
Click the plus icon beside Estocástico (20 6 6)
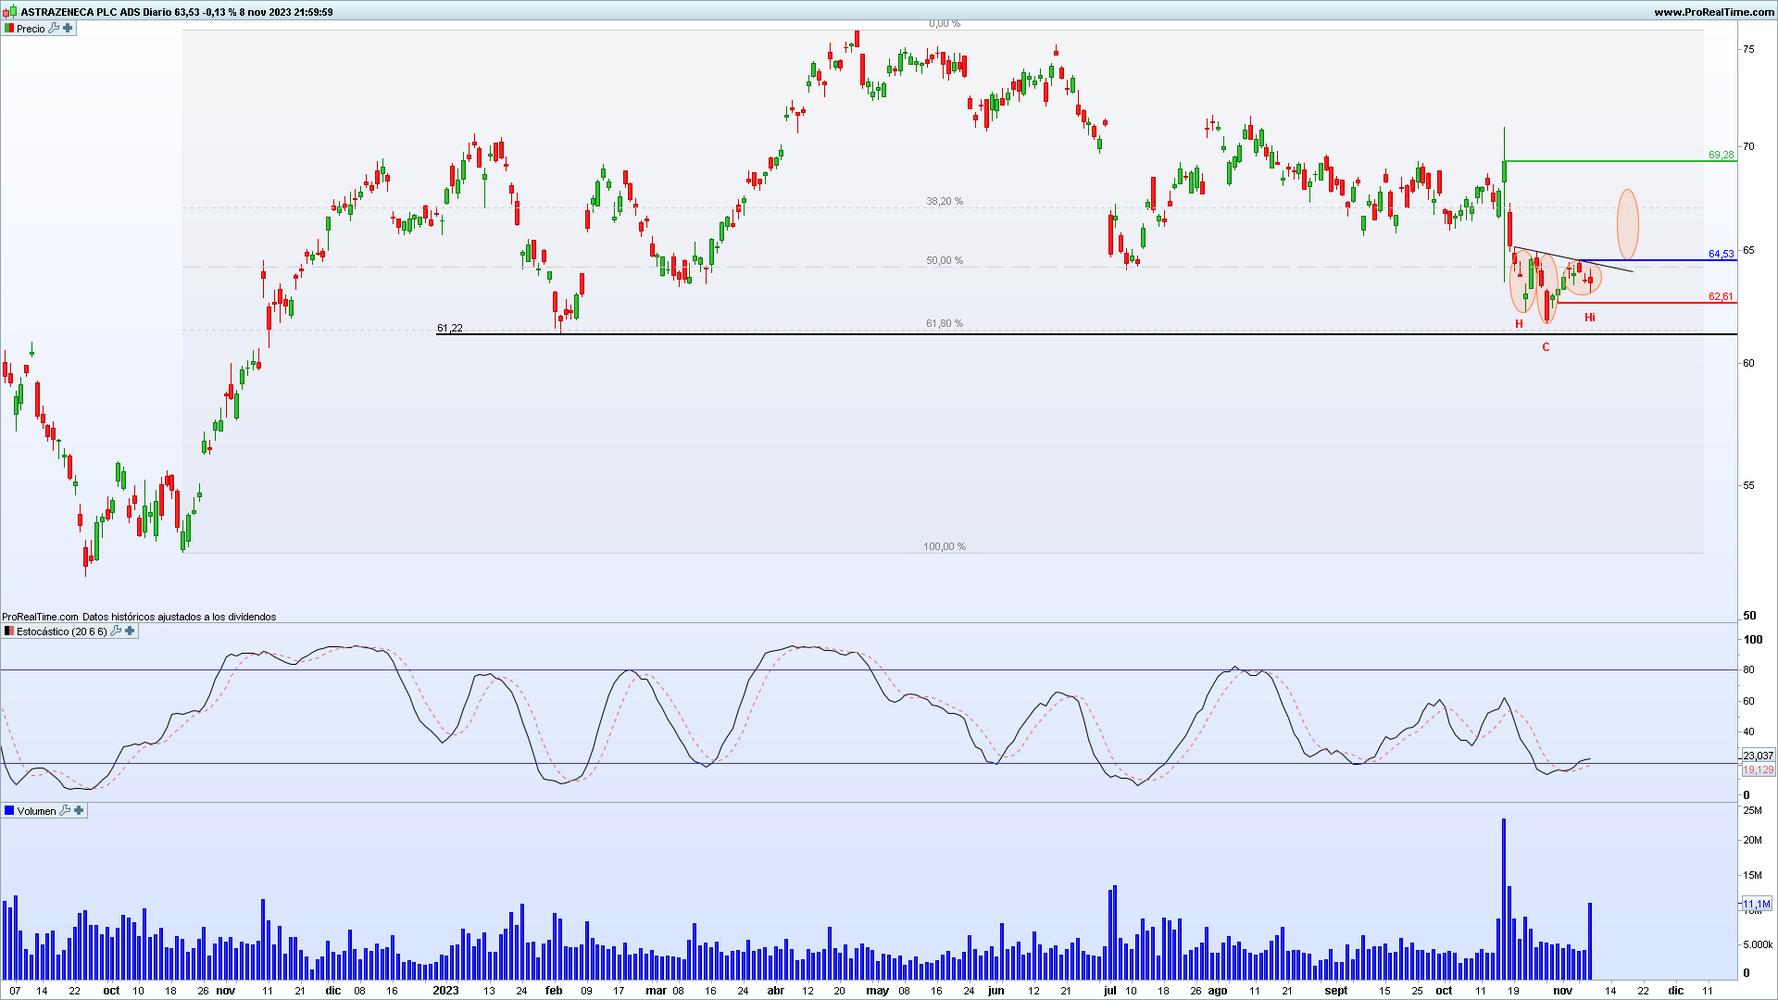pyautogui.click(x=129, y=631)
